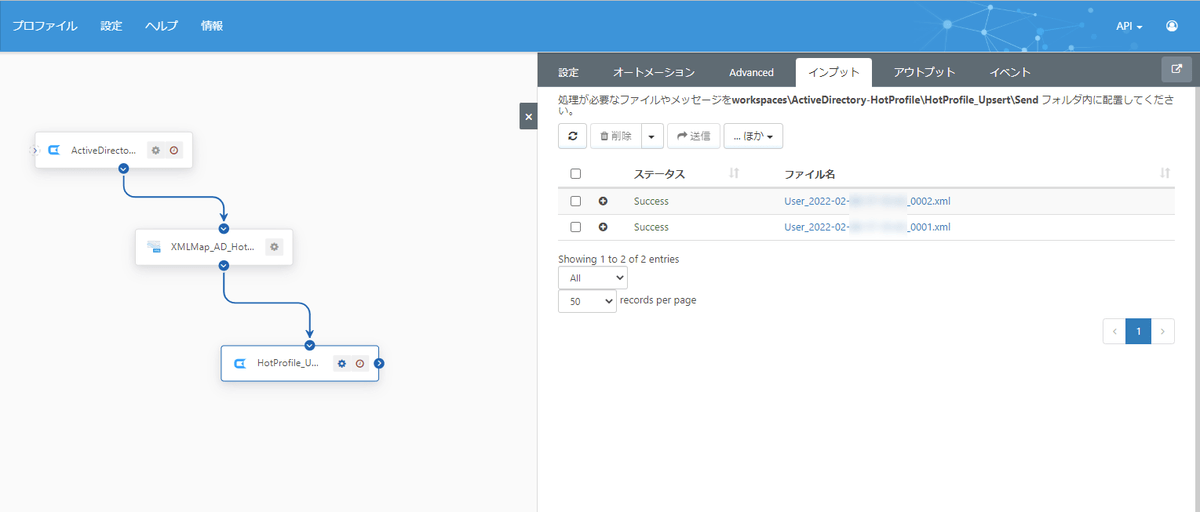Screen dimensions: 1200x512
Task: Open panel in new window icon
Action: pos(1176,70)
